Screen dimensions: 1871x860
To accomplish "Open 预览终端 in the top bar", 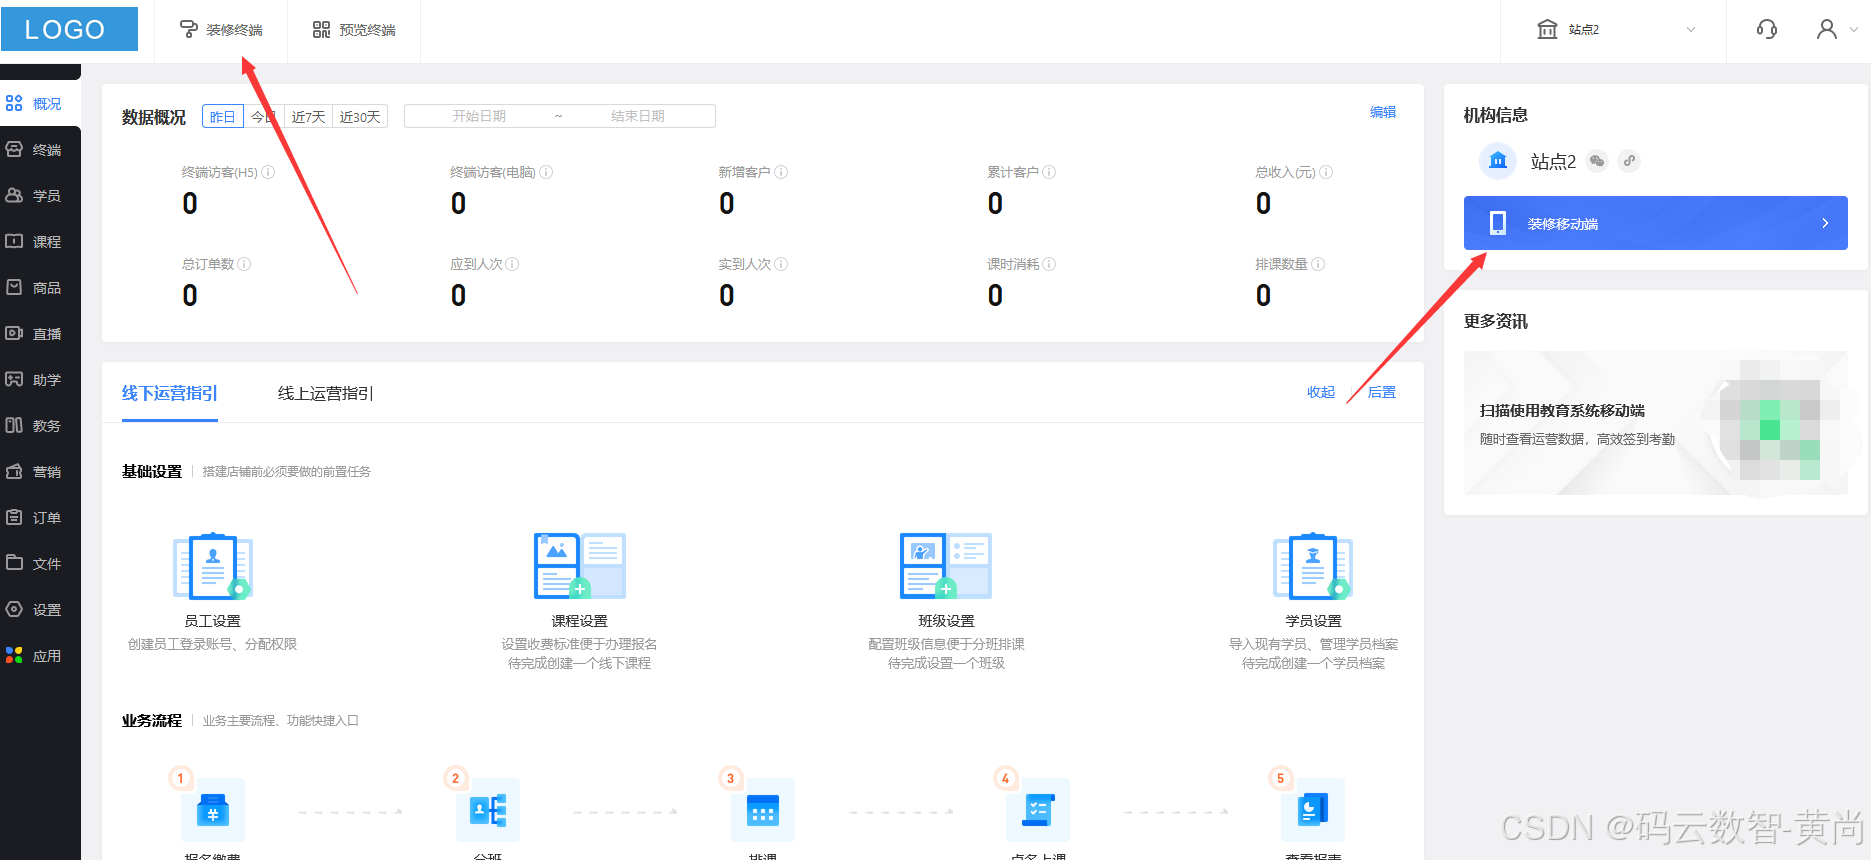I will (x=354, y=30).
